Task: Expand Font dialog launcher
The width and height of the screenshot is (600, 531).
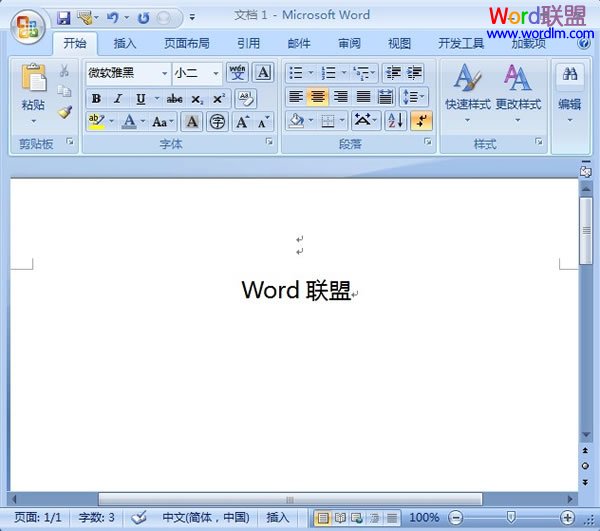Action: pos(269,142)
